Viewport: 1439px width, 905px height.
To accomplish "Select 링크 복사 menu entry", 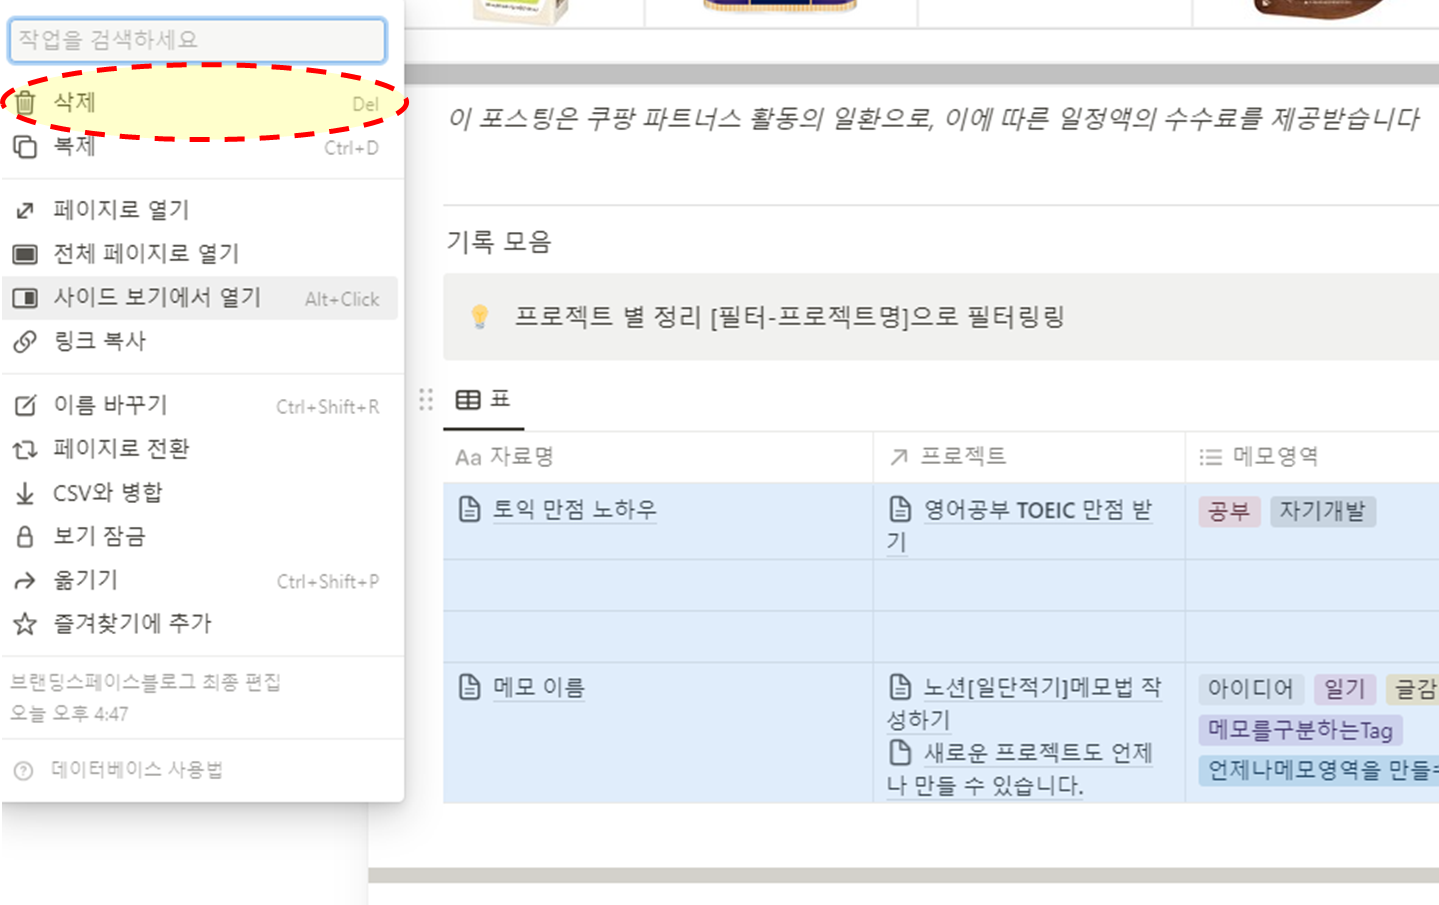I will [200, 342].
